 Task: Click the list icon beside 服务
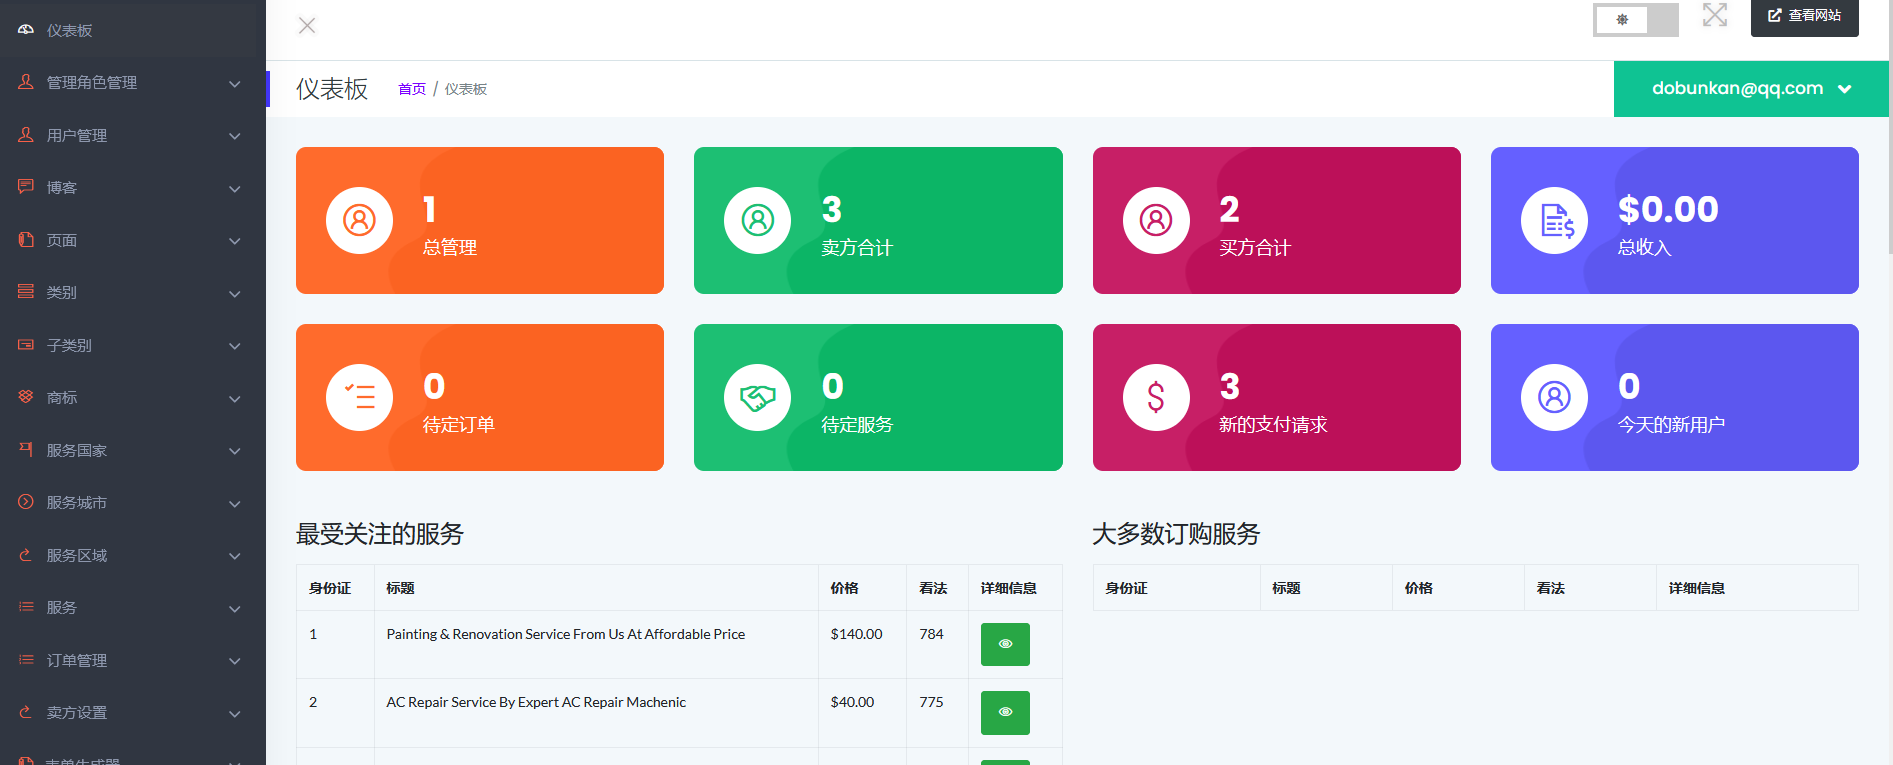tap(26, 606)
